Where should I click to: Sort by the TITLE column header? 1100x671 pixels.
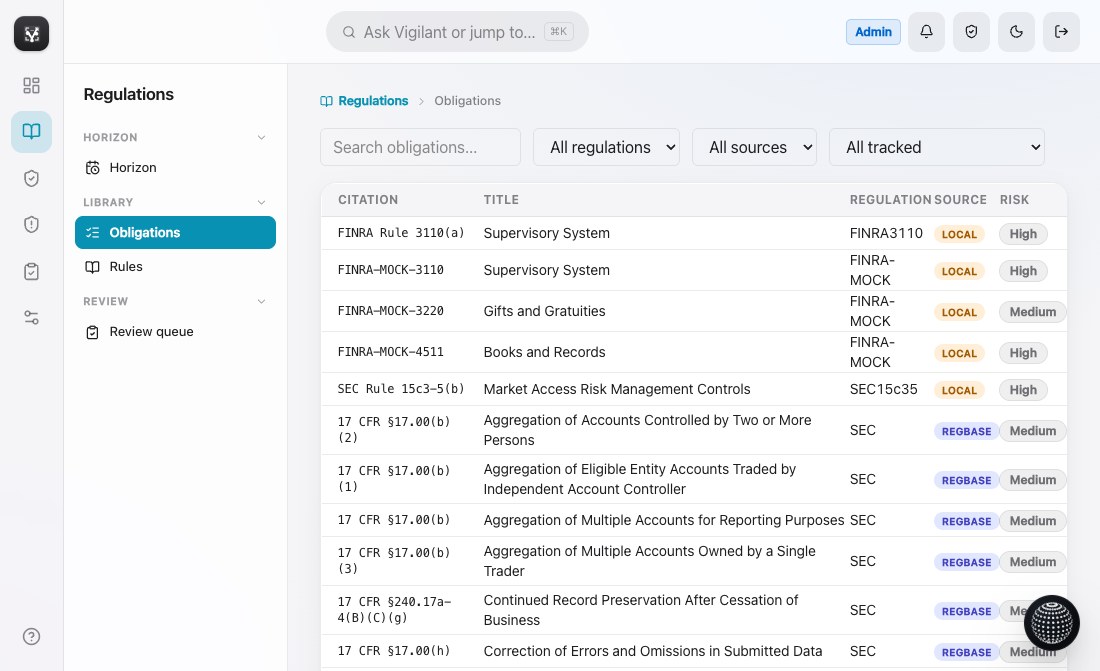pyautogui.click(x=501, y=200)
